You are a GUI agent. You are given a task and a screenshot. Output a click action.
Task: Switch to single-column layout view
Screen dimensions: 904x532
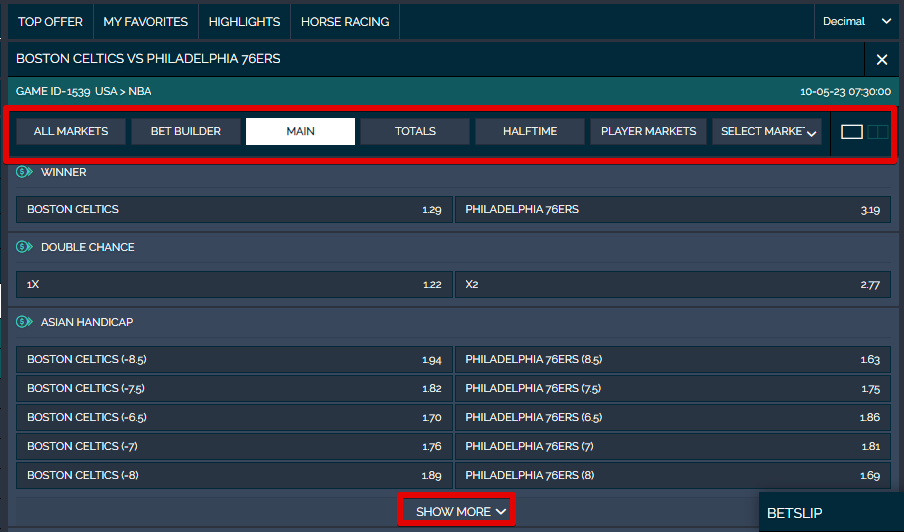coord(852,132)
